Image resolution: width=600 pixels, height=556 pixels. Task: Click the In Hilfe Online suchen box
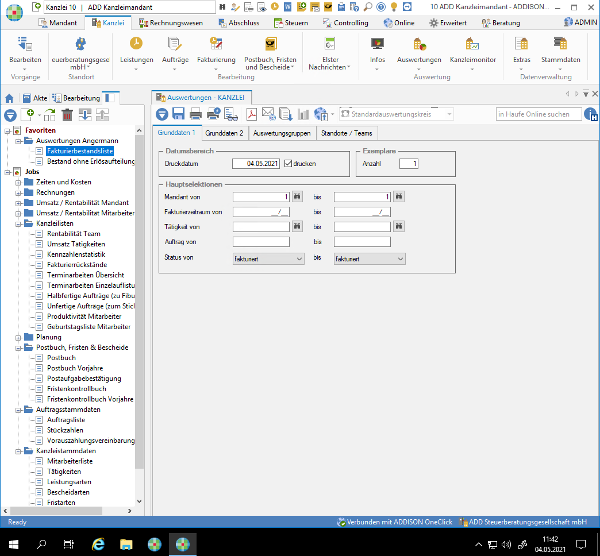(539, 114)
